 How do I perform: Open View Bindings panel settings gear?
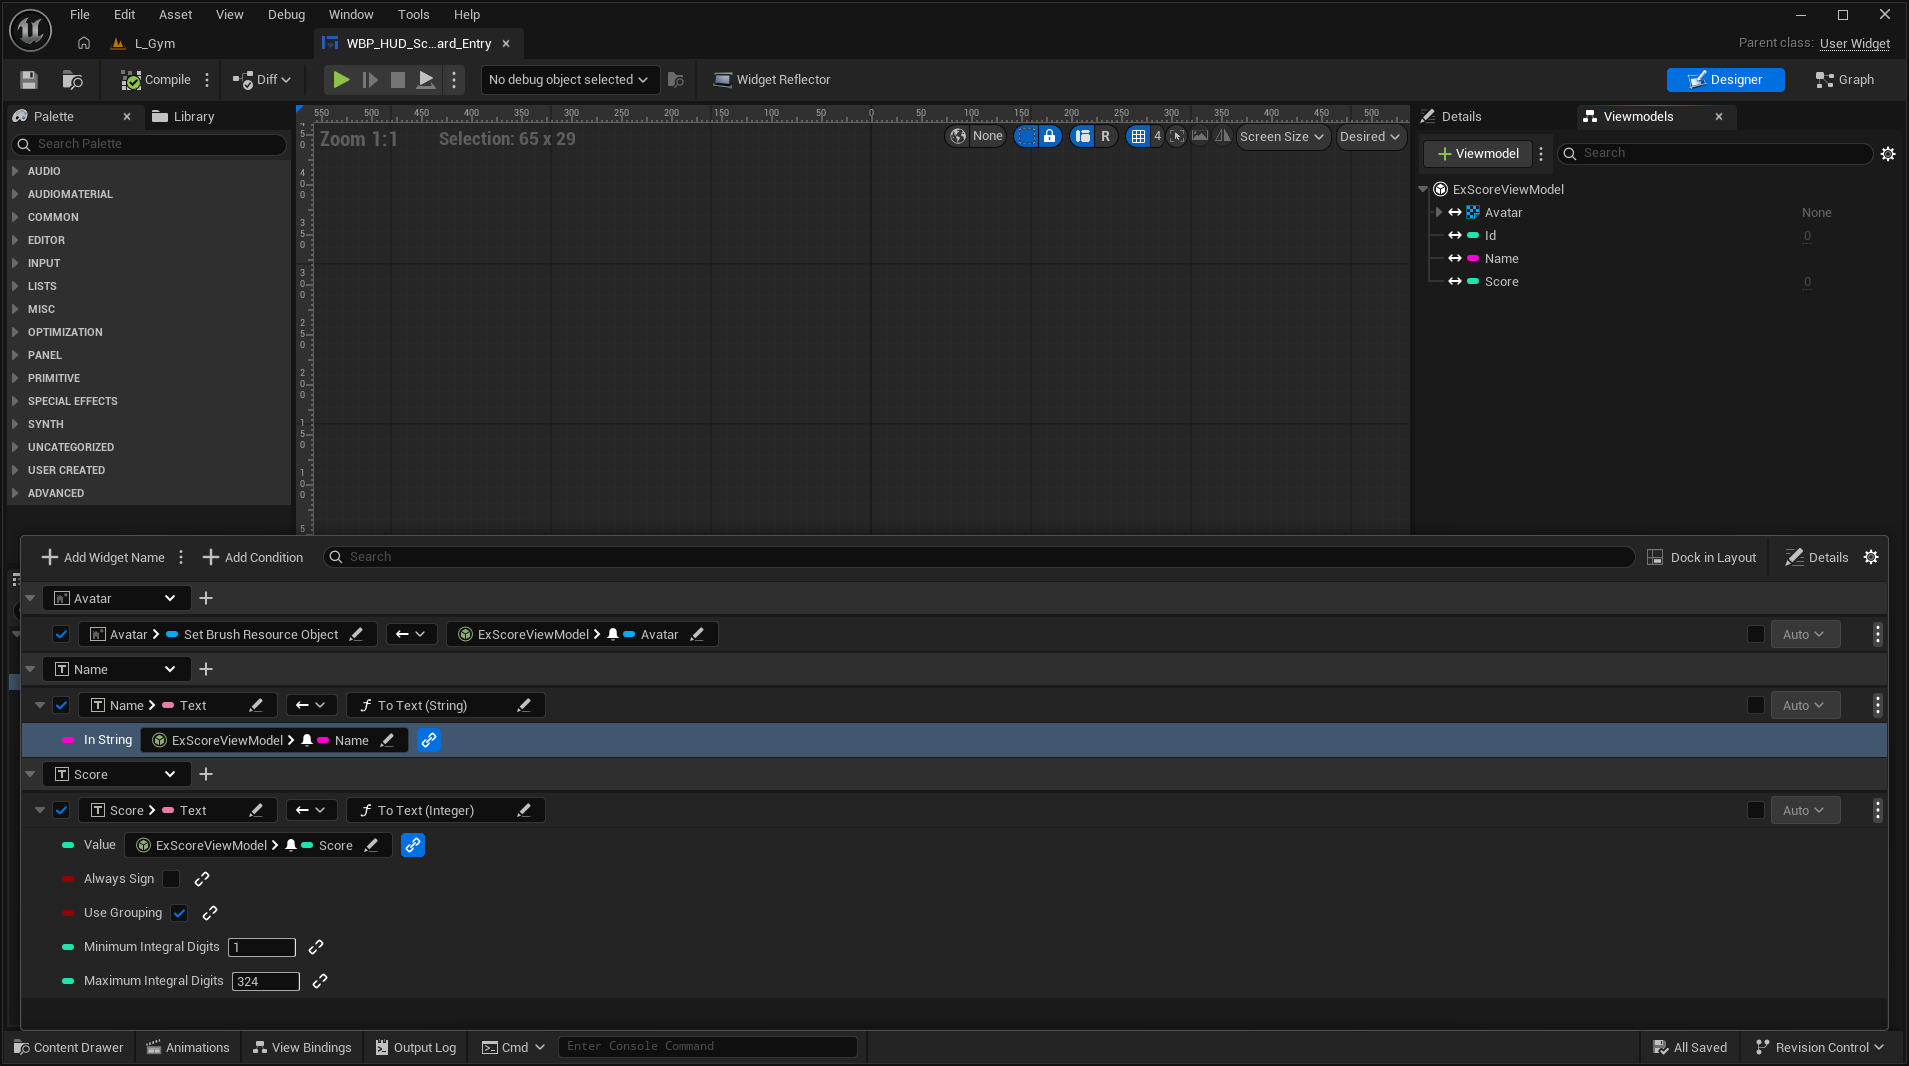1871,558
